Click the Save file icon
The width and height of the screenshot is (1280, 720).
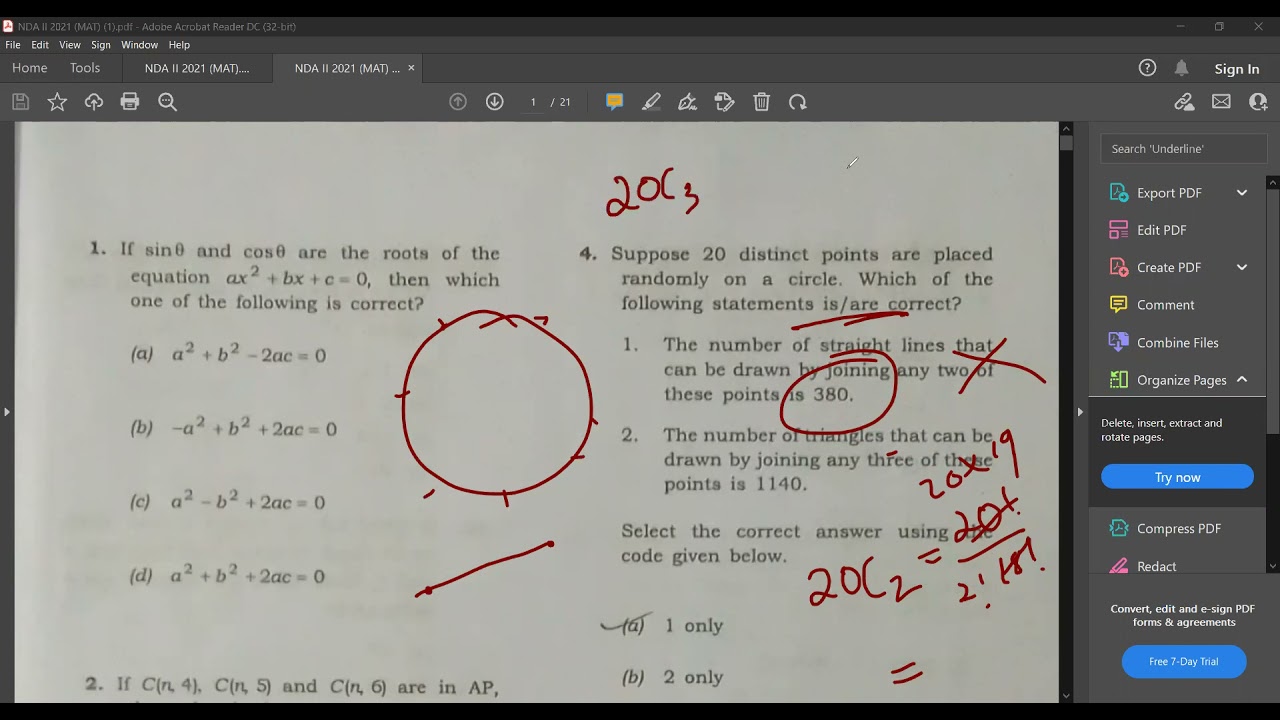coord(20,102)
